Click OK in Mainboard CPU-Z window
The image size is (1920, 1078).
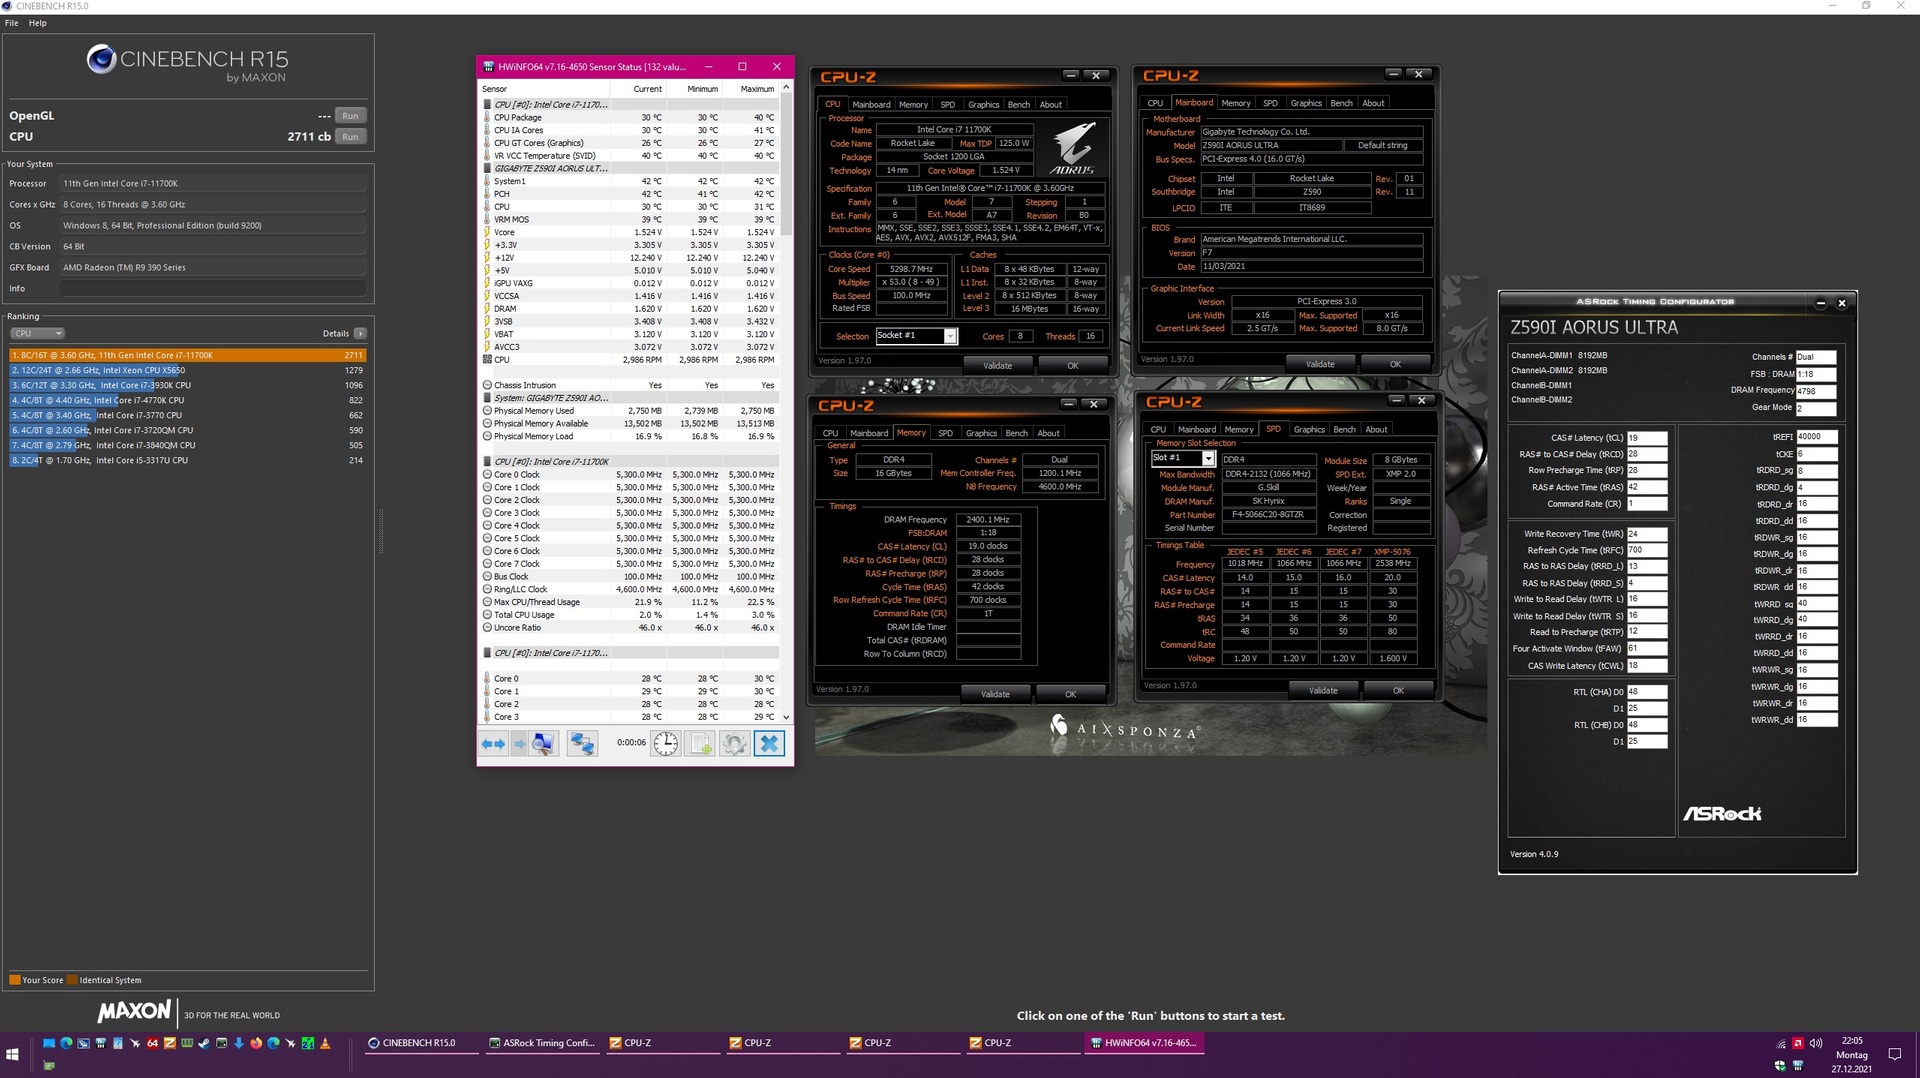1395,364
